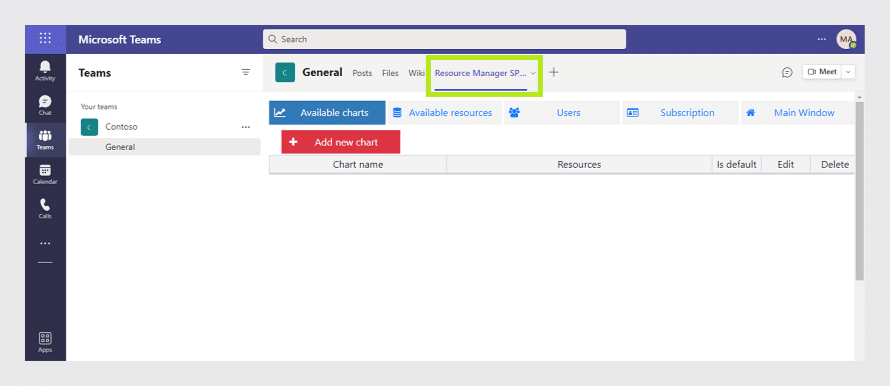The image size is (890, 386).
Task: Open the Available resources section
Action: 444,113
